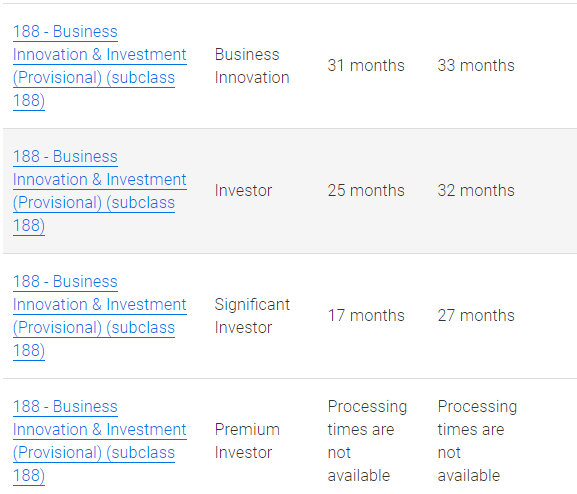Viewport: 577px width, 494px height.
Task: Open the subclass 188 link in the Business Innovation row
Action: pyautogui.click(x=100, y=66)
